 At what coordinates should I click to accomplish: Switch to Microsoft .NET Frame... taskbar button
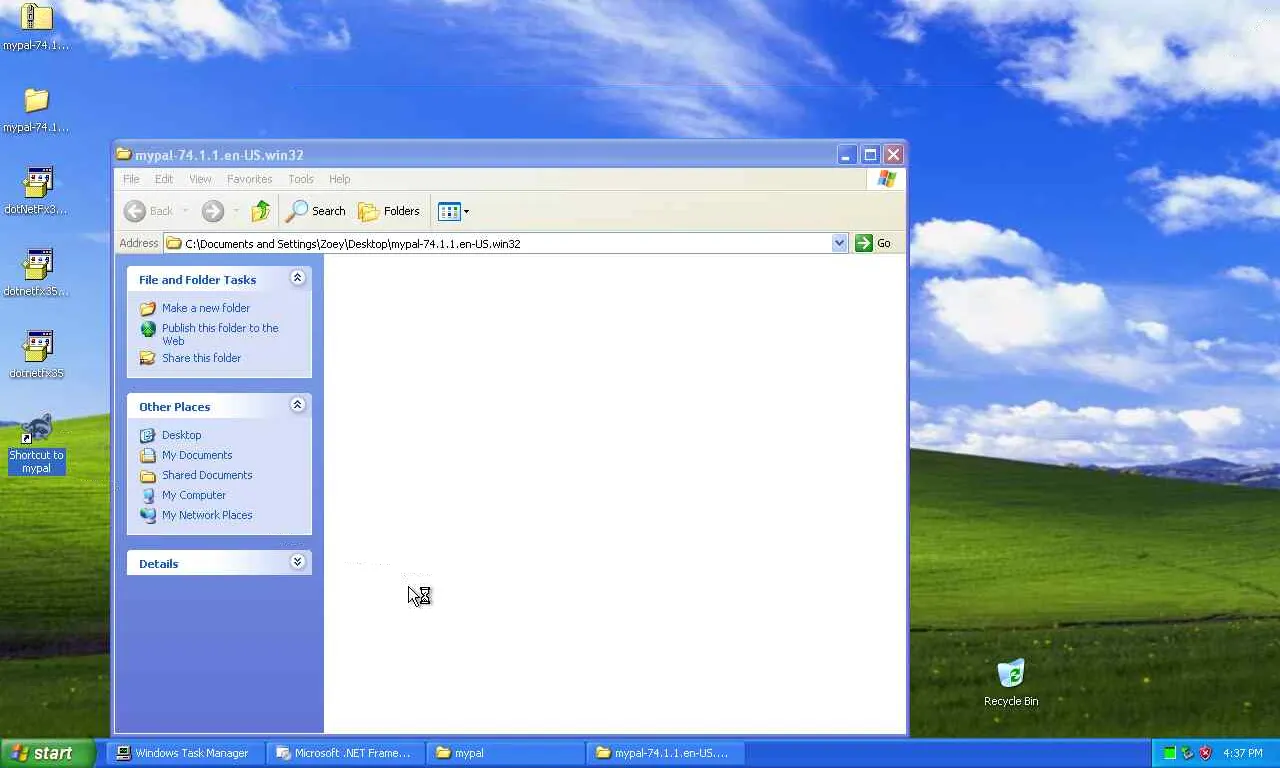(x=346, y=753)
